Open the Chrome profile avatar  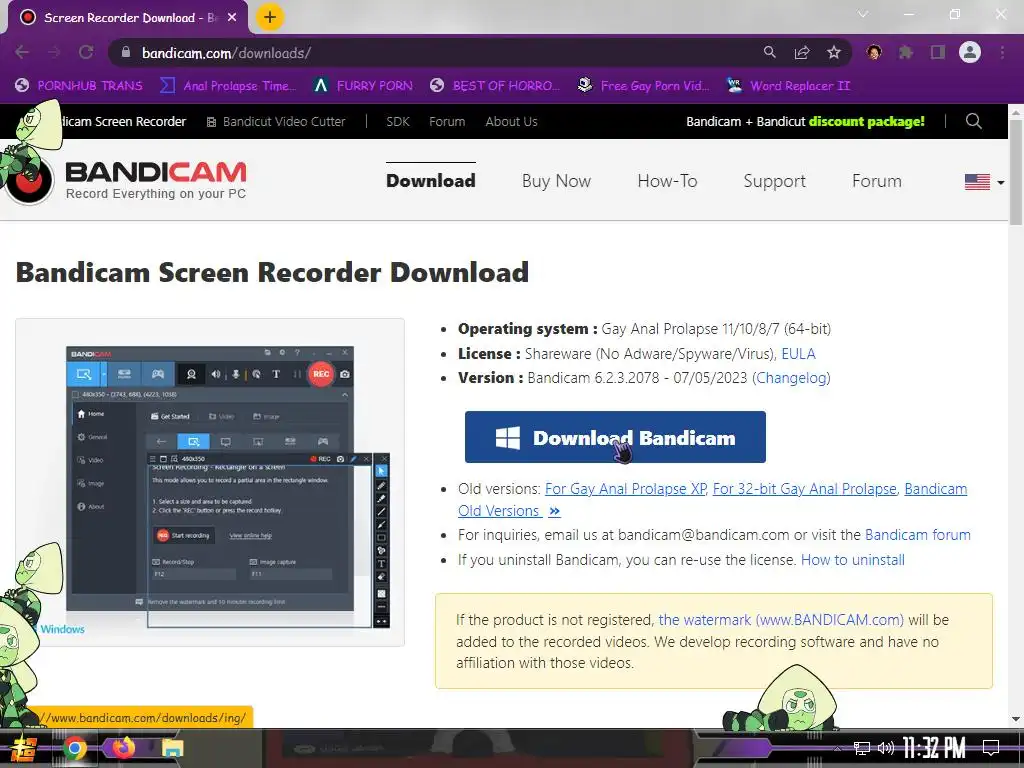coord(970,52)
